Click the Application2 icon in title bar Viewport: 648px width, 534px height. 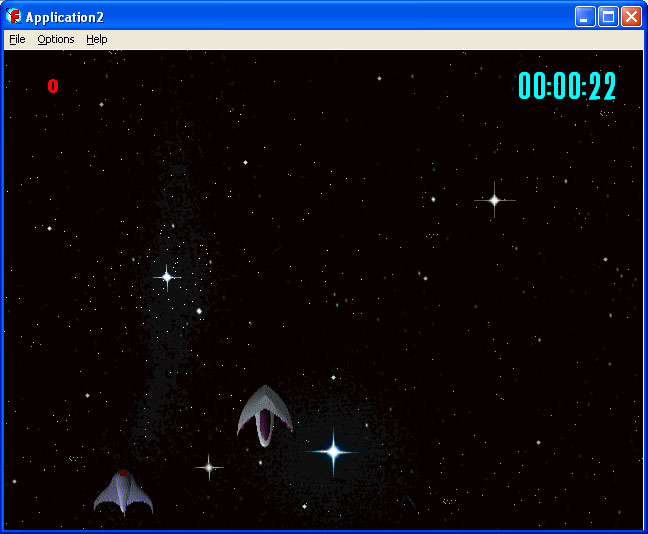pos(14,16)
